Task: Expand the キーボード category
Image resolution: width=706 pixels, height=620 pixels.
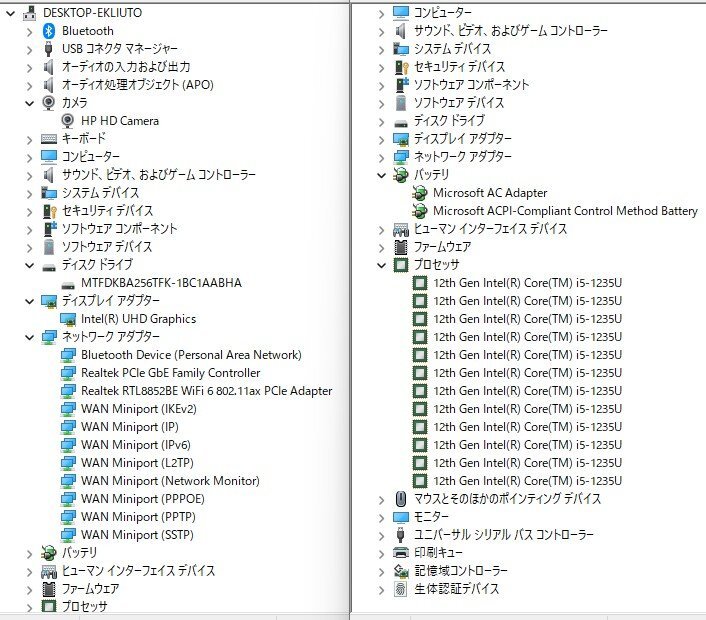Action: pos(29,140)
